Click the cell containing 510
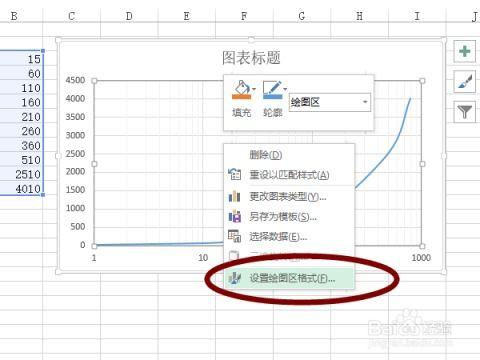Image resolution: width=480 pixels, height=360 pixels. click(21, 160)
